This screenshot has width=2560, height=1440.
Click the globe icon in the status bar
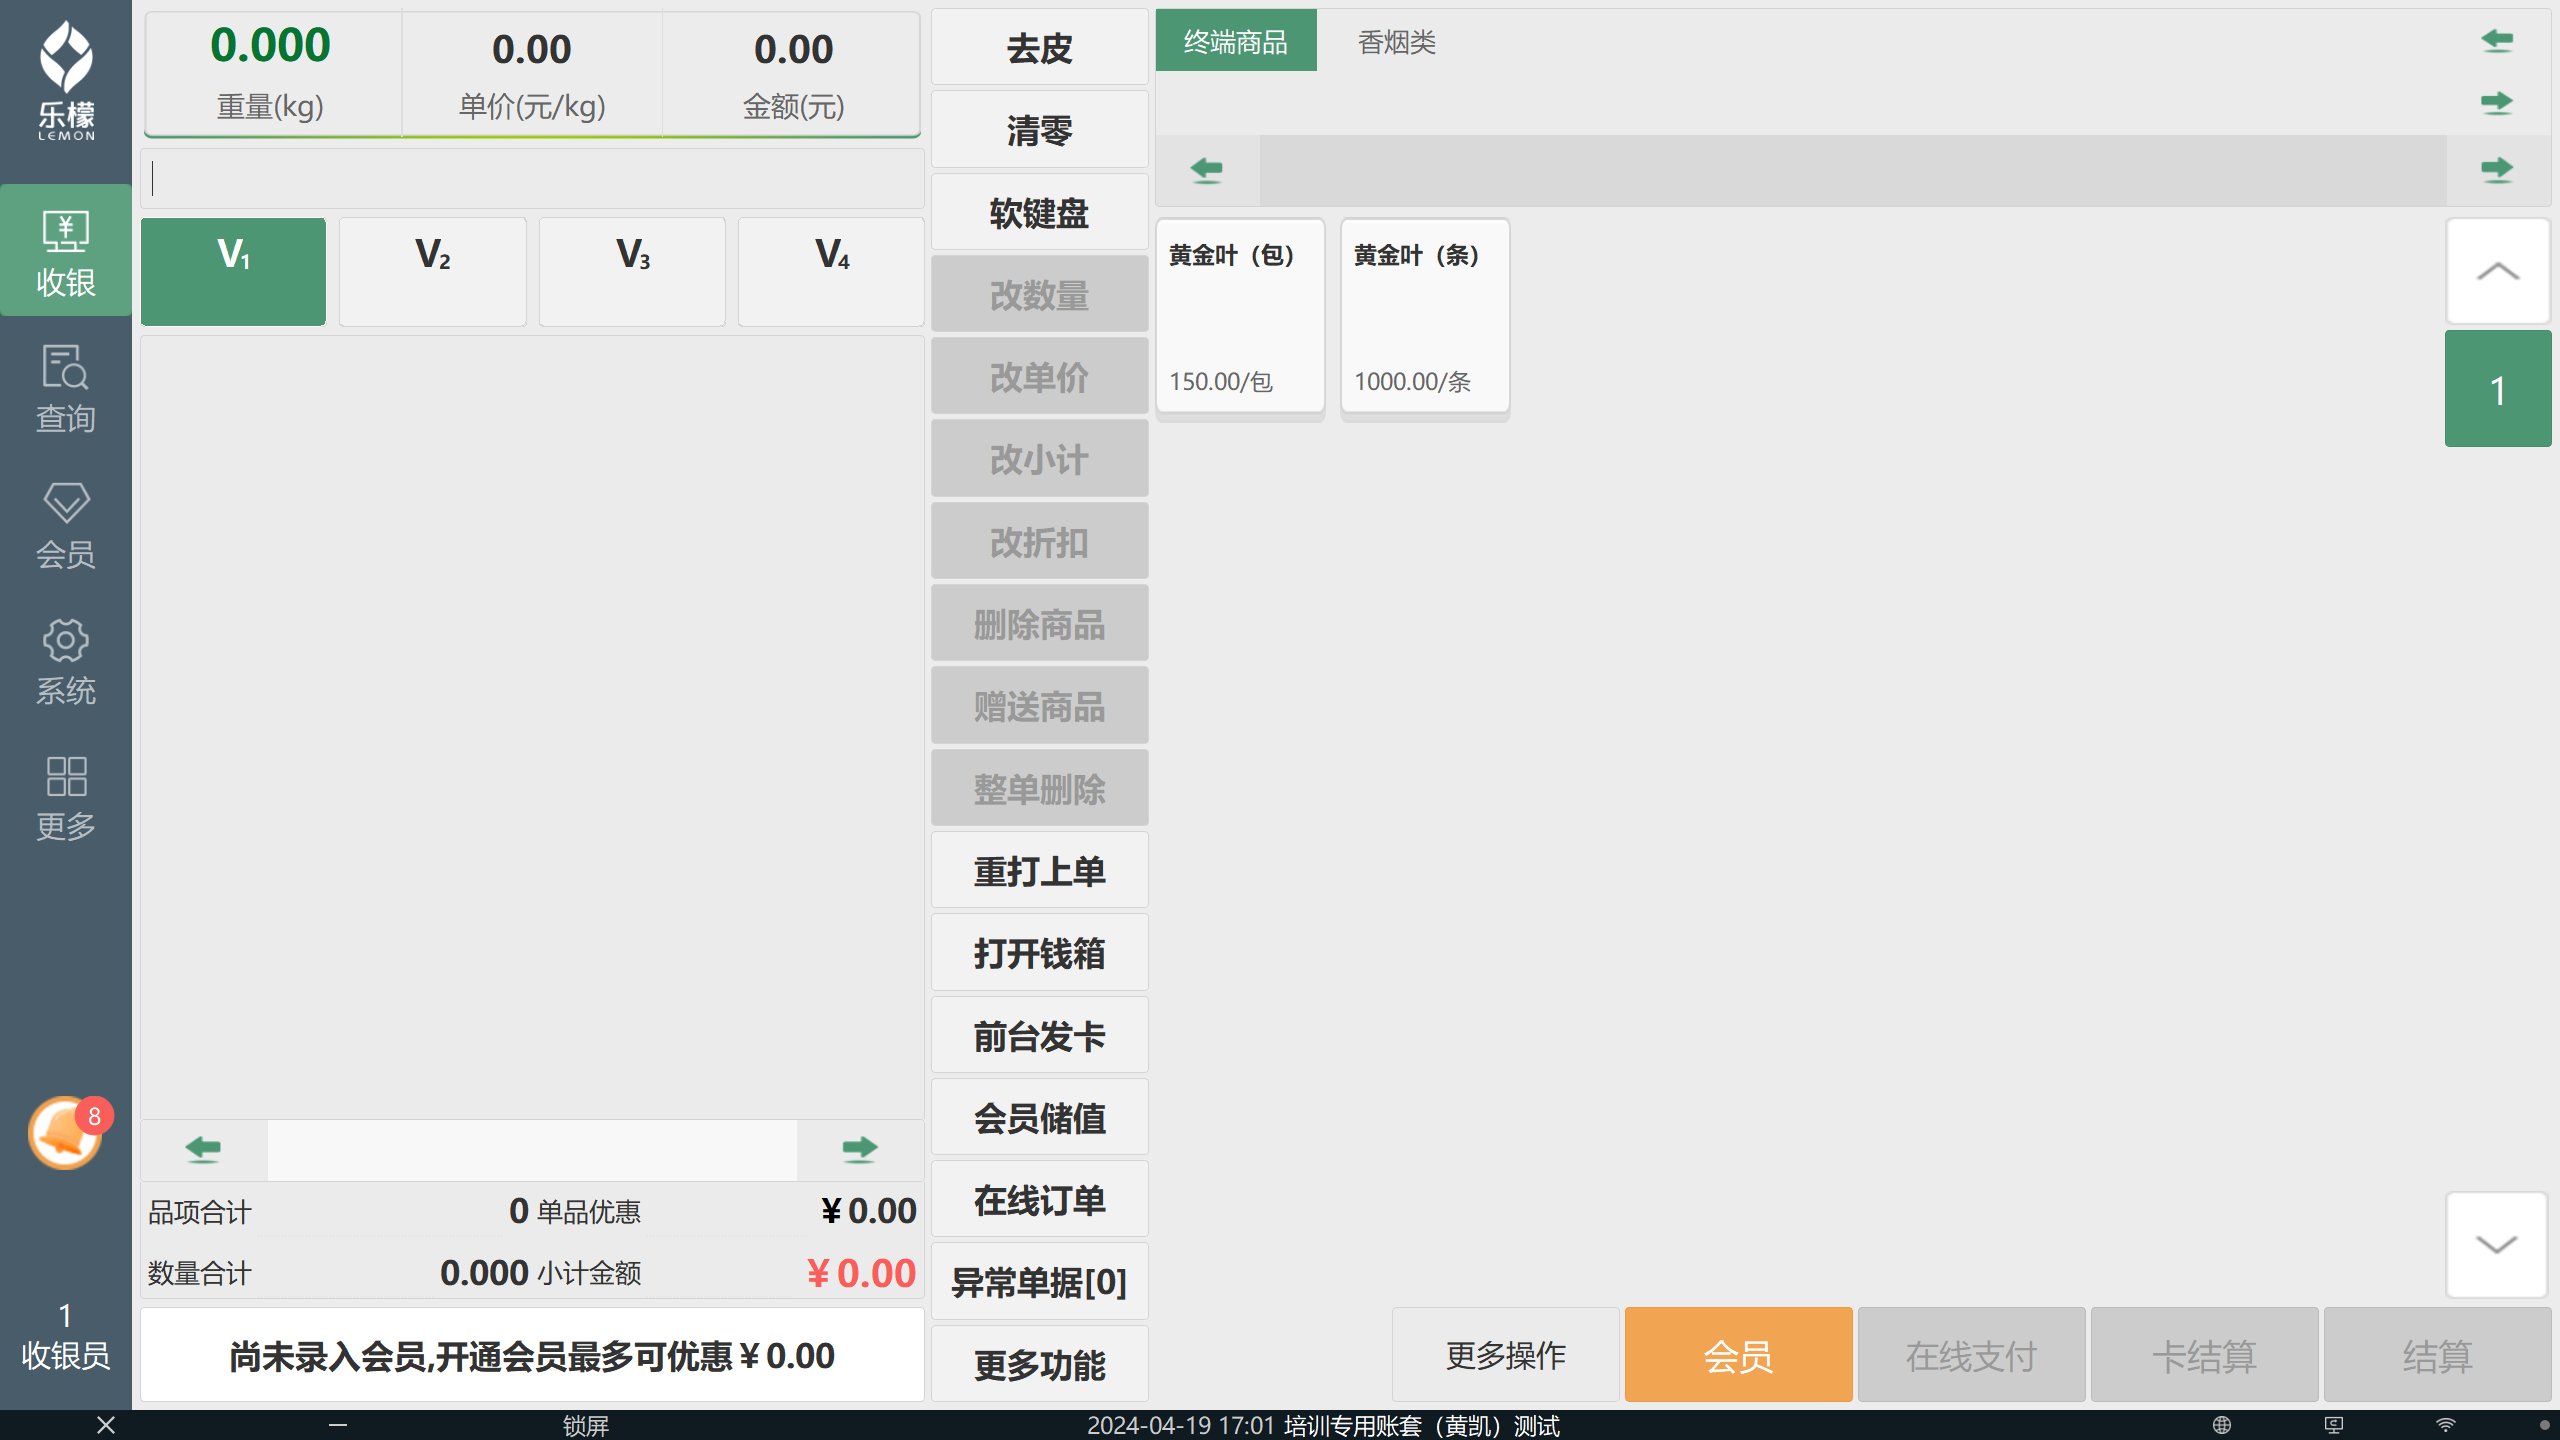(2222, 1425)
